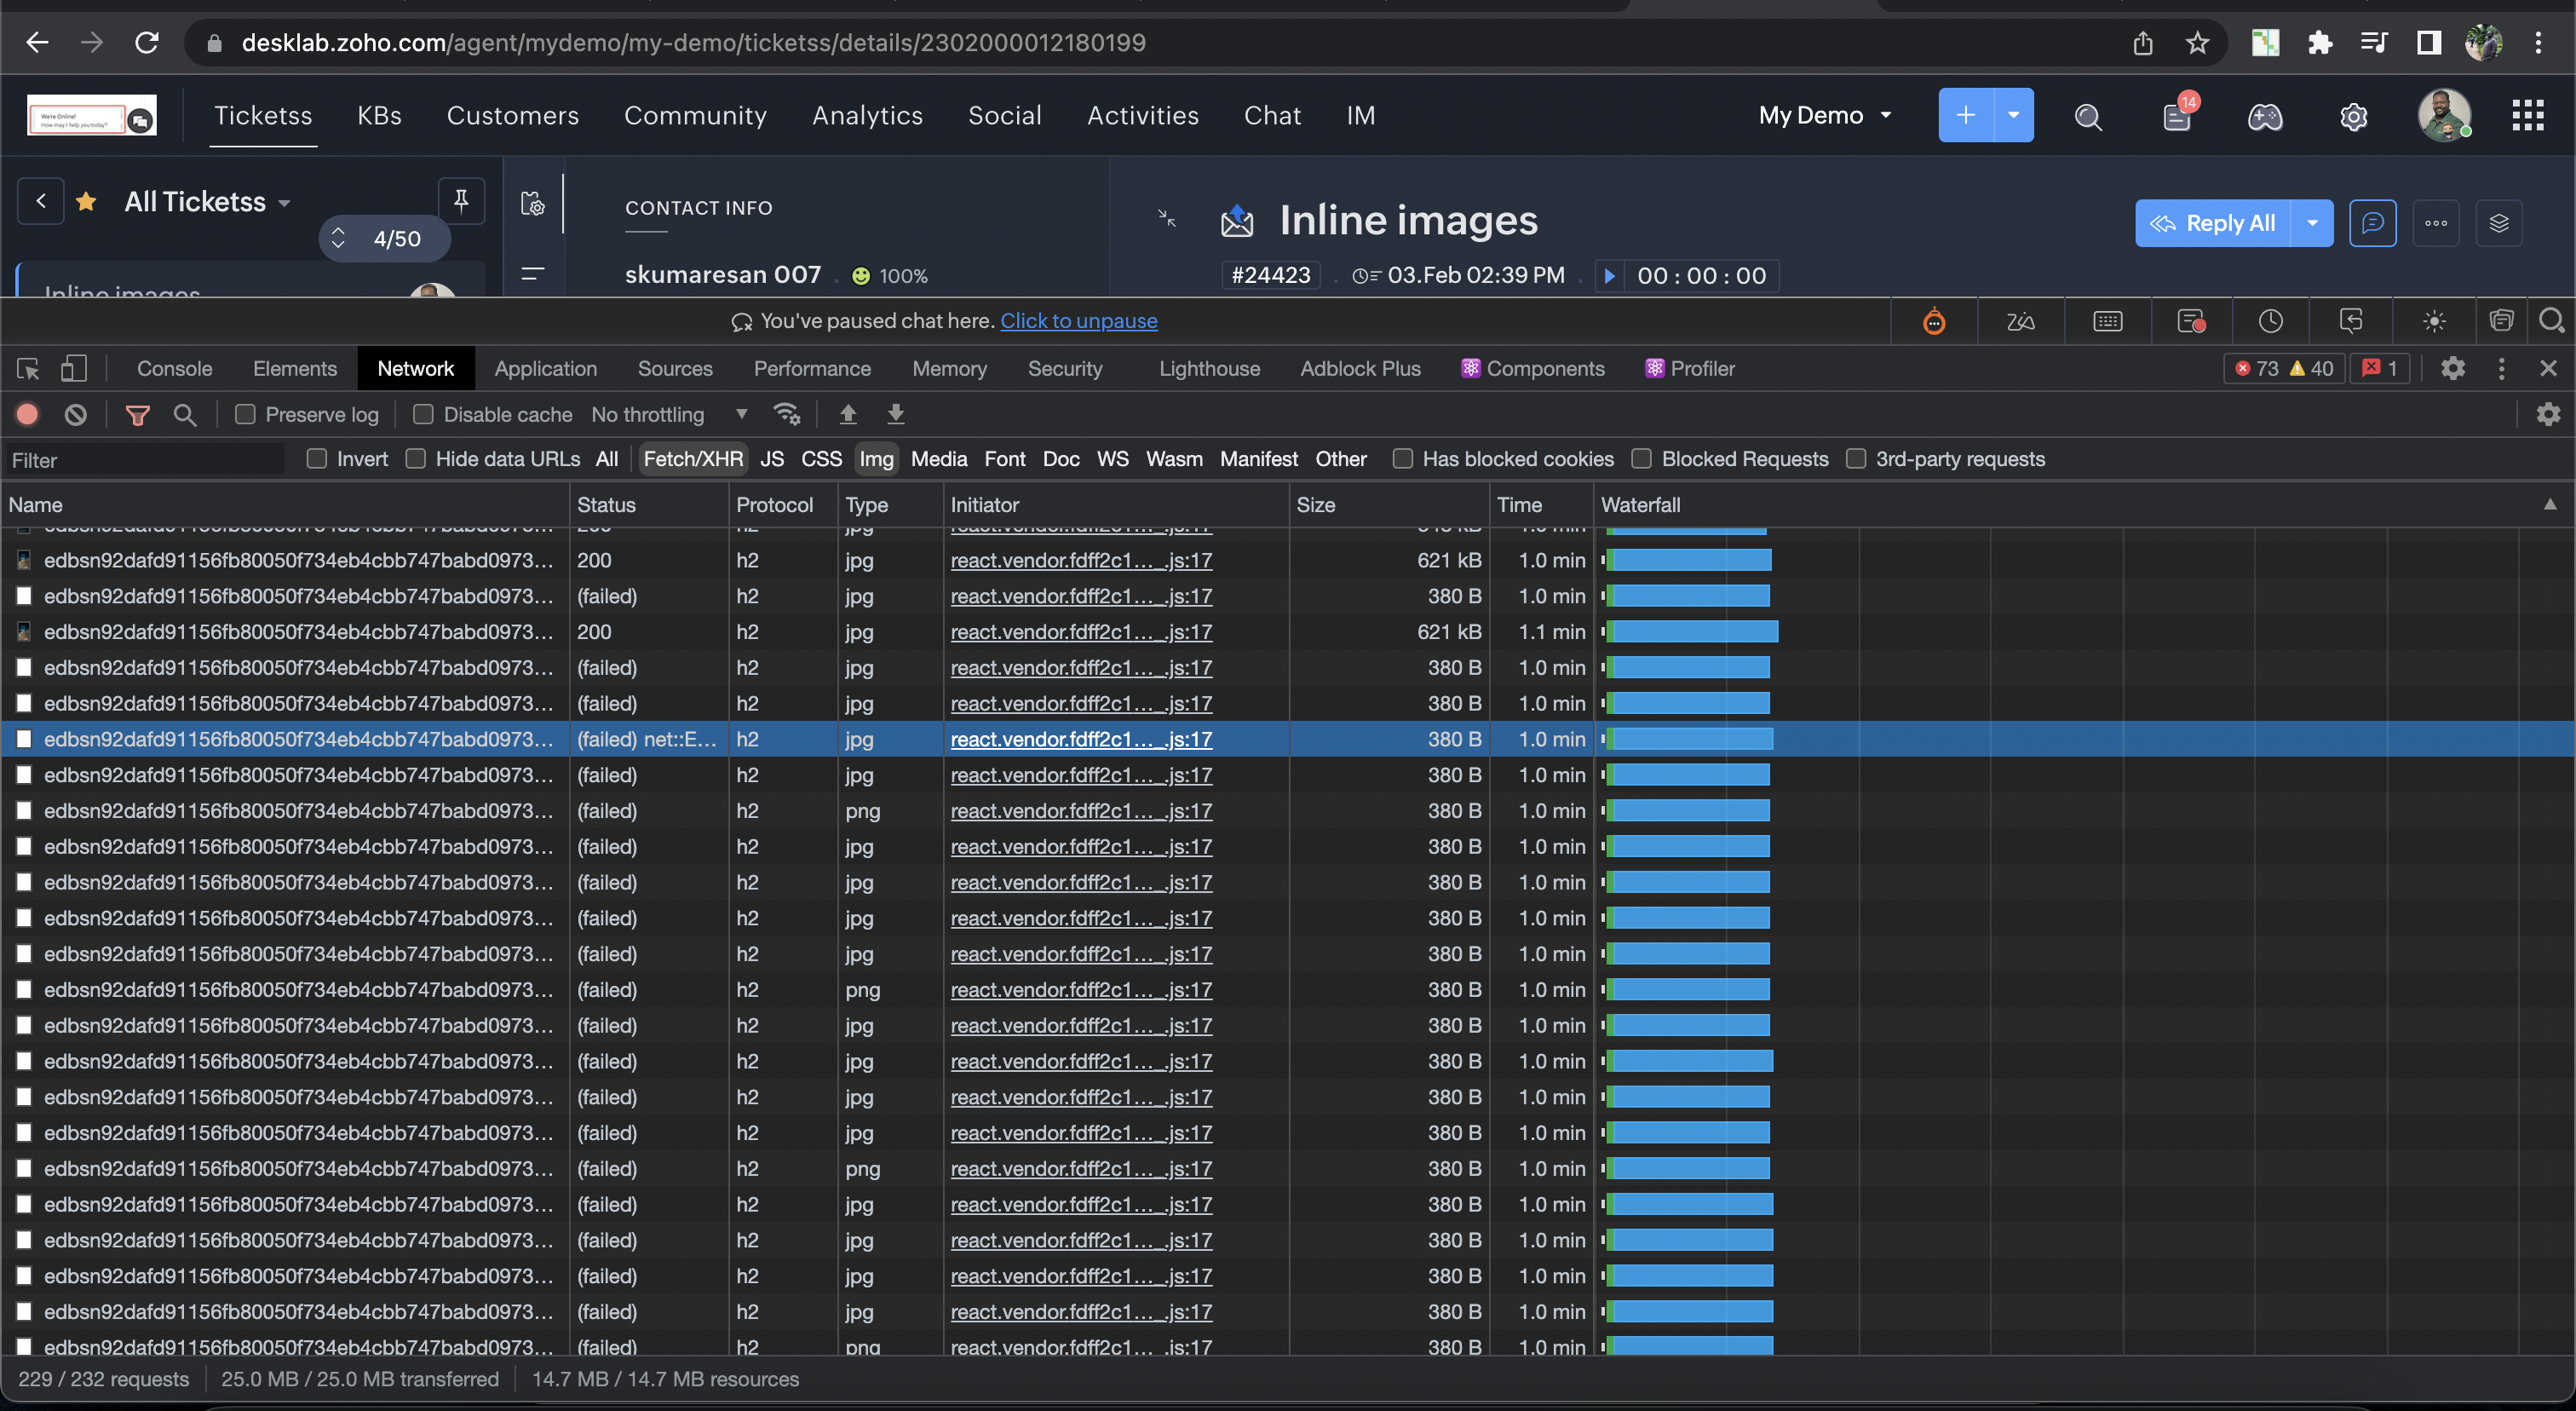Toggle device toolbar icon in DevTools
This screenshot has height=1411, width=2576.
pos(73,369)
